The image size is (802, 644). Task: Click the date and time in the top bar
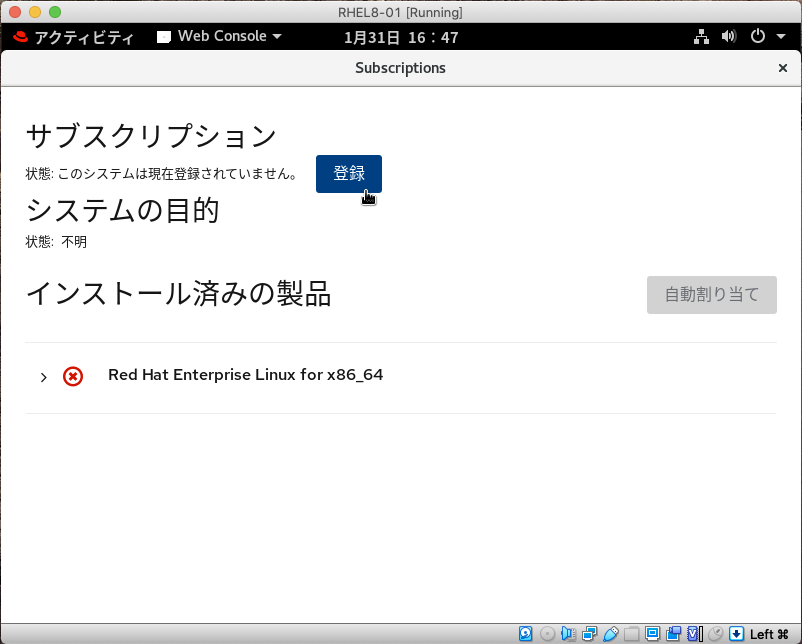(400, 36)
